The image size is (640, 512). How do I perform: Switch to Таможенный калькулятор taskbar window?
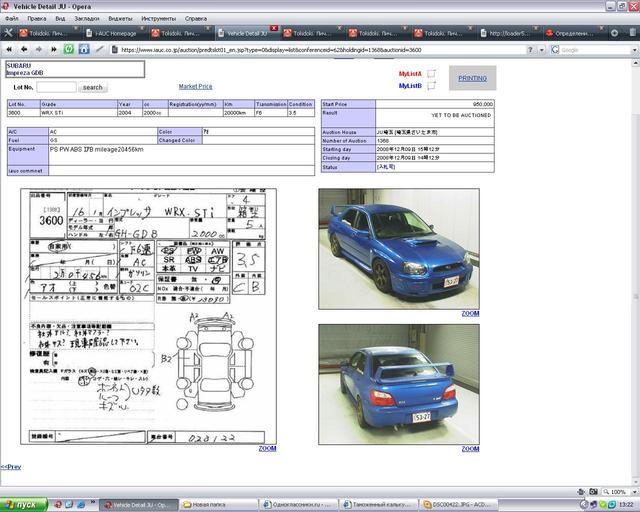coord(379,505)
